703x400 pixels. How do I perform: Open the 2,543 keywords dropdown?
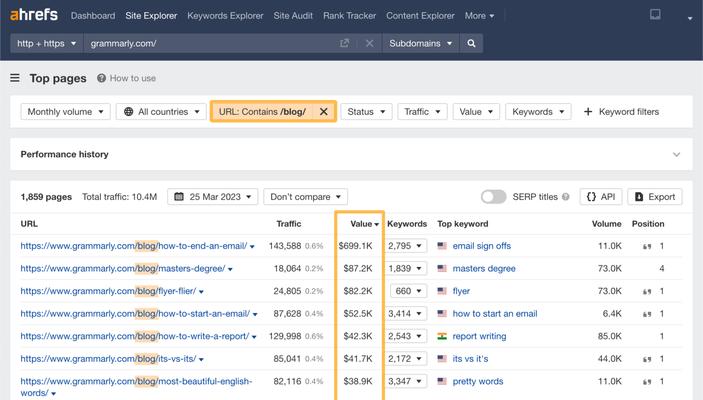tap(406, 336)
